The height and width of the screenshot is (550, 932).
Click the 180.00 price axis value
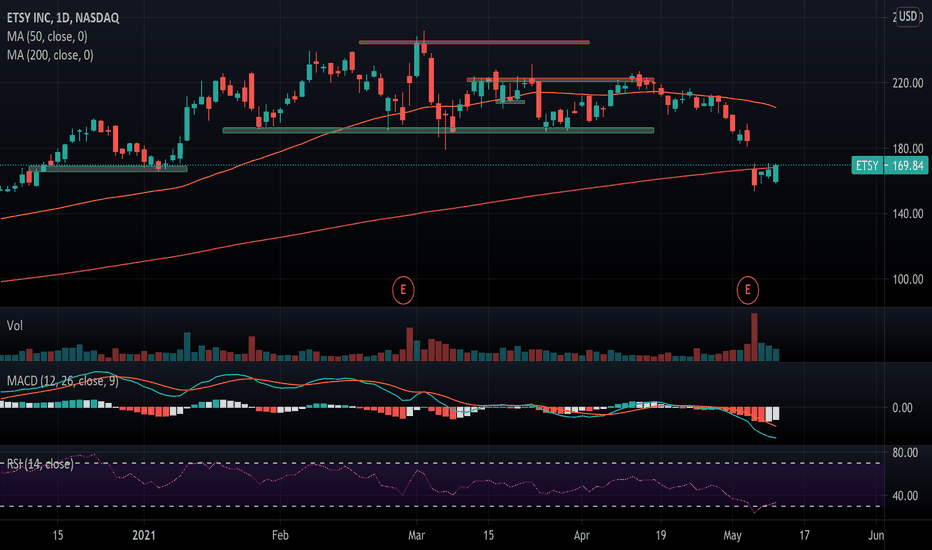908,149
